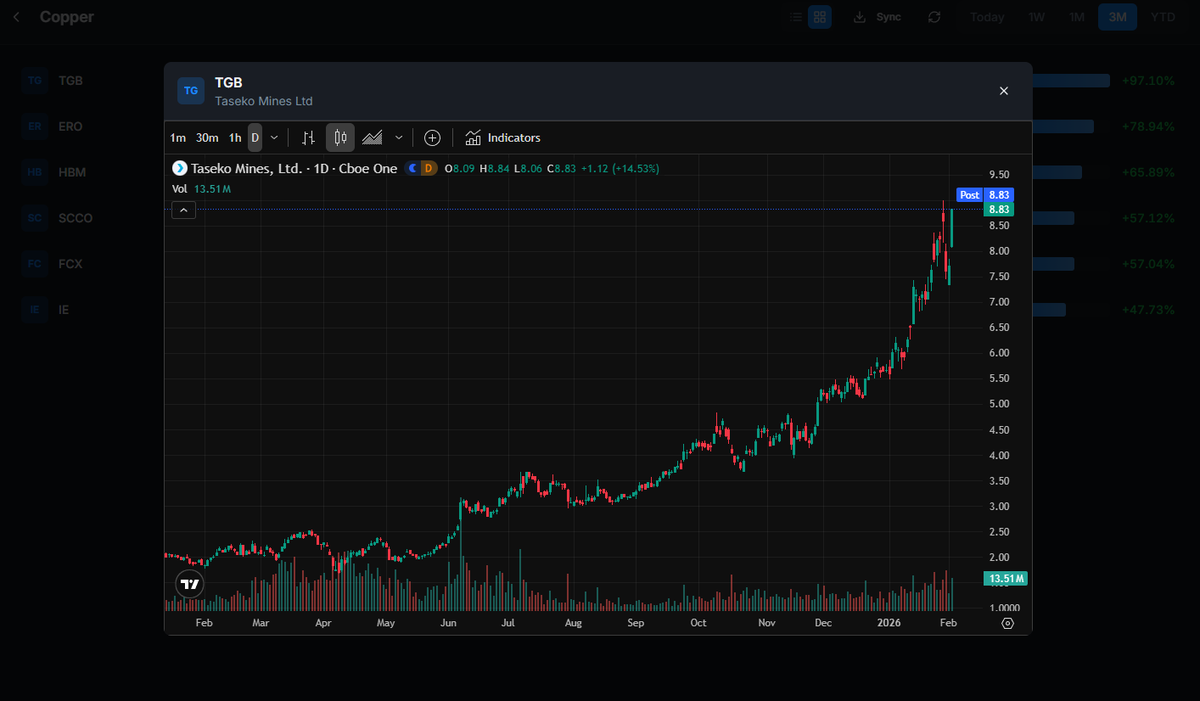Close the TGB chart dialog
1200x701 pixels.
1004,91
